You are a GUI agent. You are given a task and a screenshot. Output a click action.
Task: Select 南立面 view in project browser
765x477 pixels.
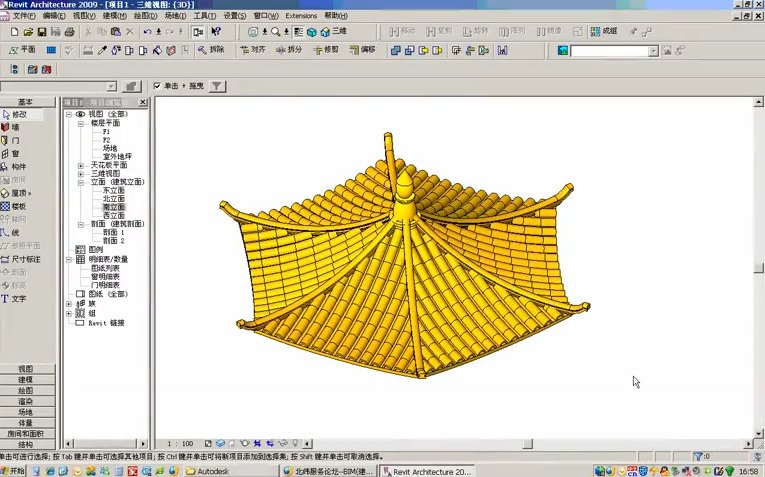click(x=113, y=207)
